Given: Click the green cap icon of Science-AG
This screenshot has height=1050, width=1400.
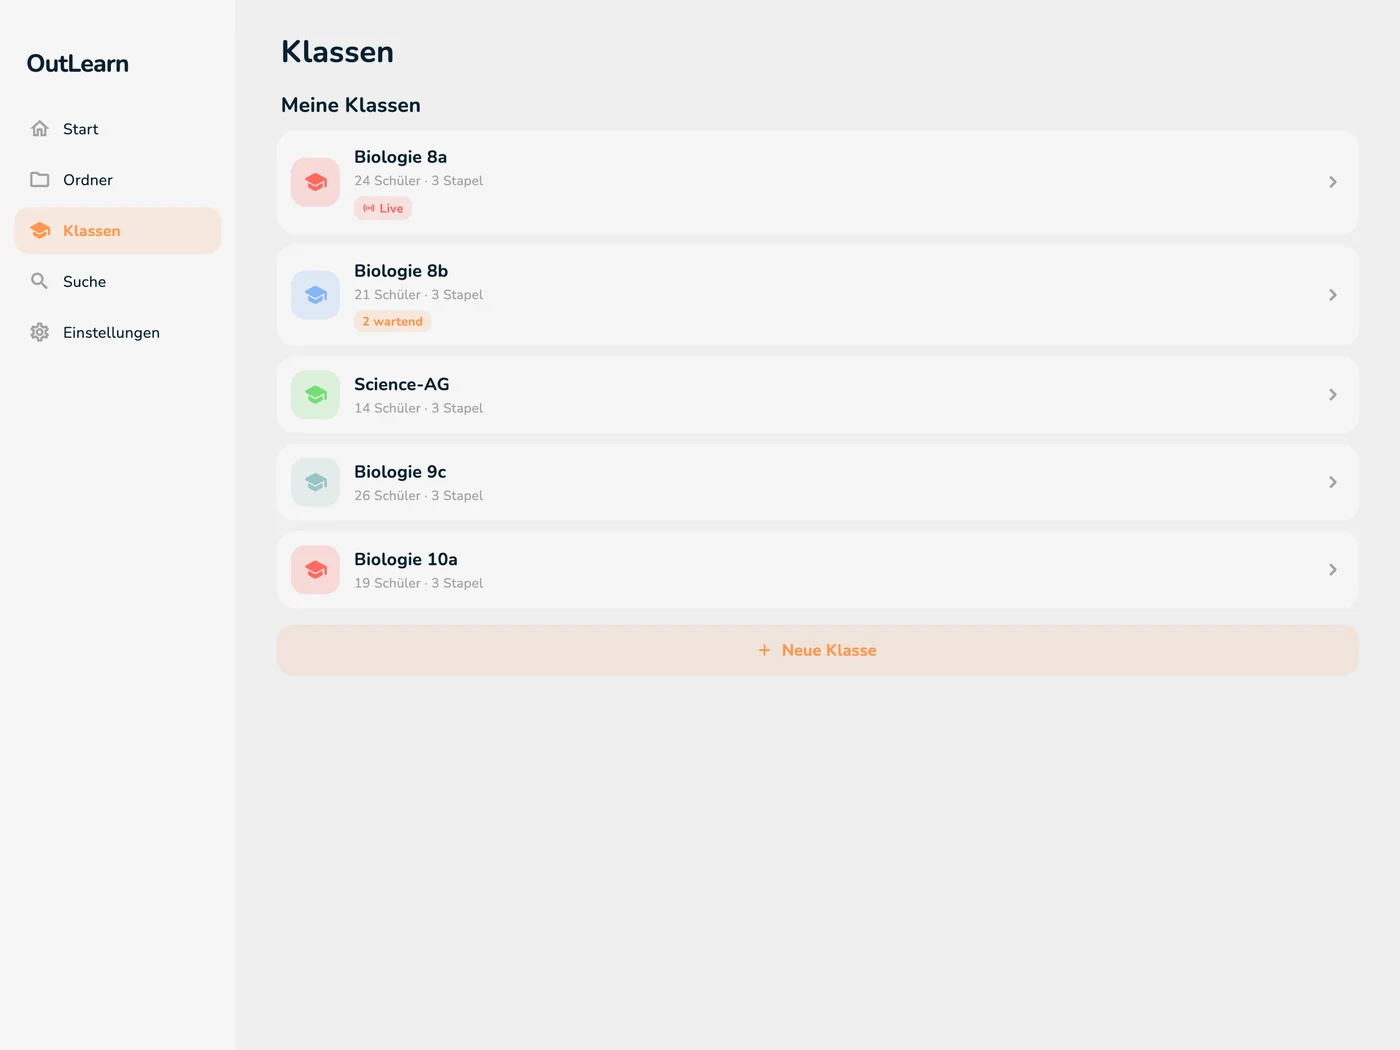Looking at the screenshot, I should [316, 395].
